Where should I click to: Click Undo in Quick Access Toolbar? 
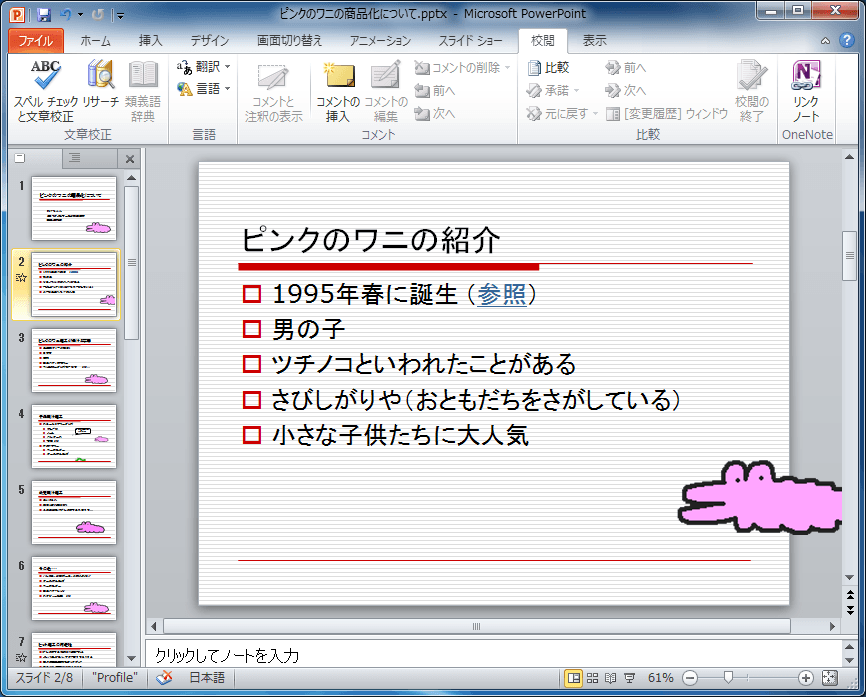[65, 14]
